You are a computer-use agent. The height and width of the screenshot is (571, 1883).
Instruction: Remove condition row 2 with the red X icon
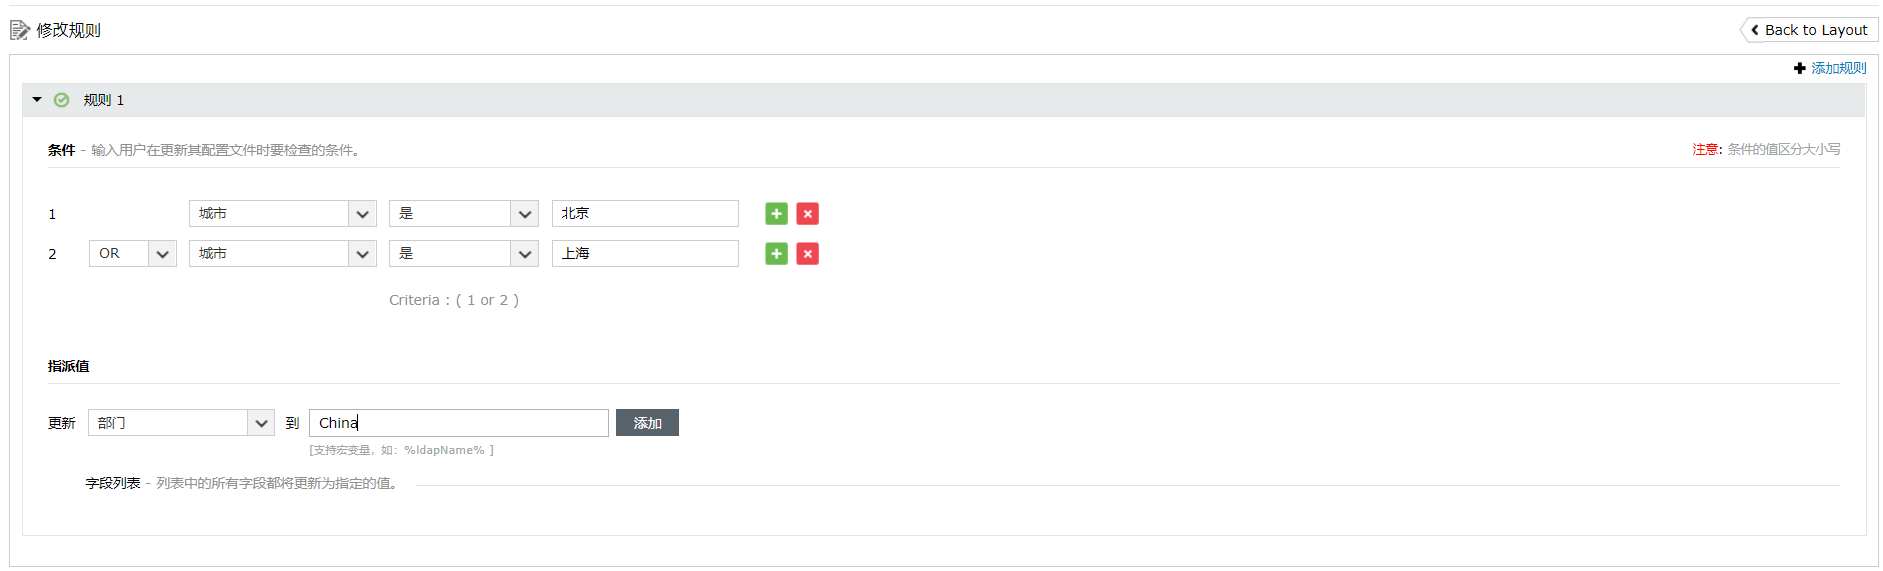(x=807, y=254)
